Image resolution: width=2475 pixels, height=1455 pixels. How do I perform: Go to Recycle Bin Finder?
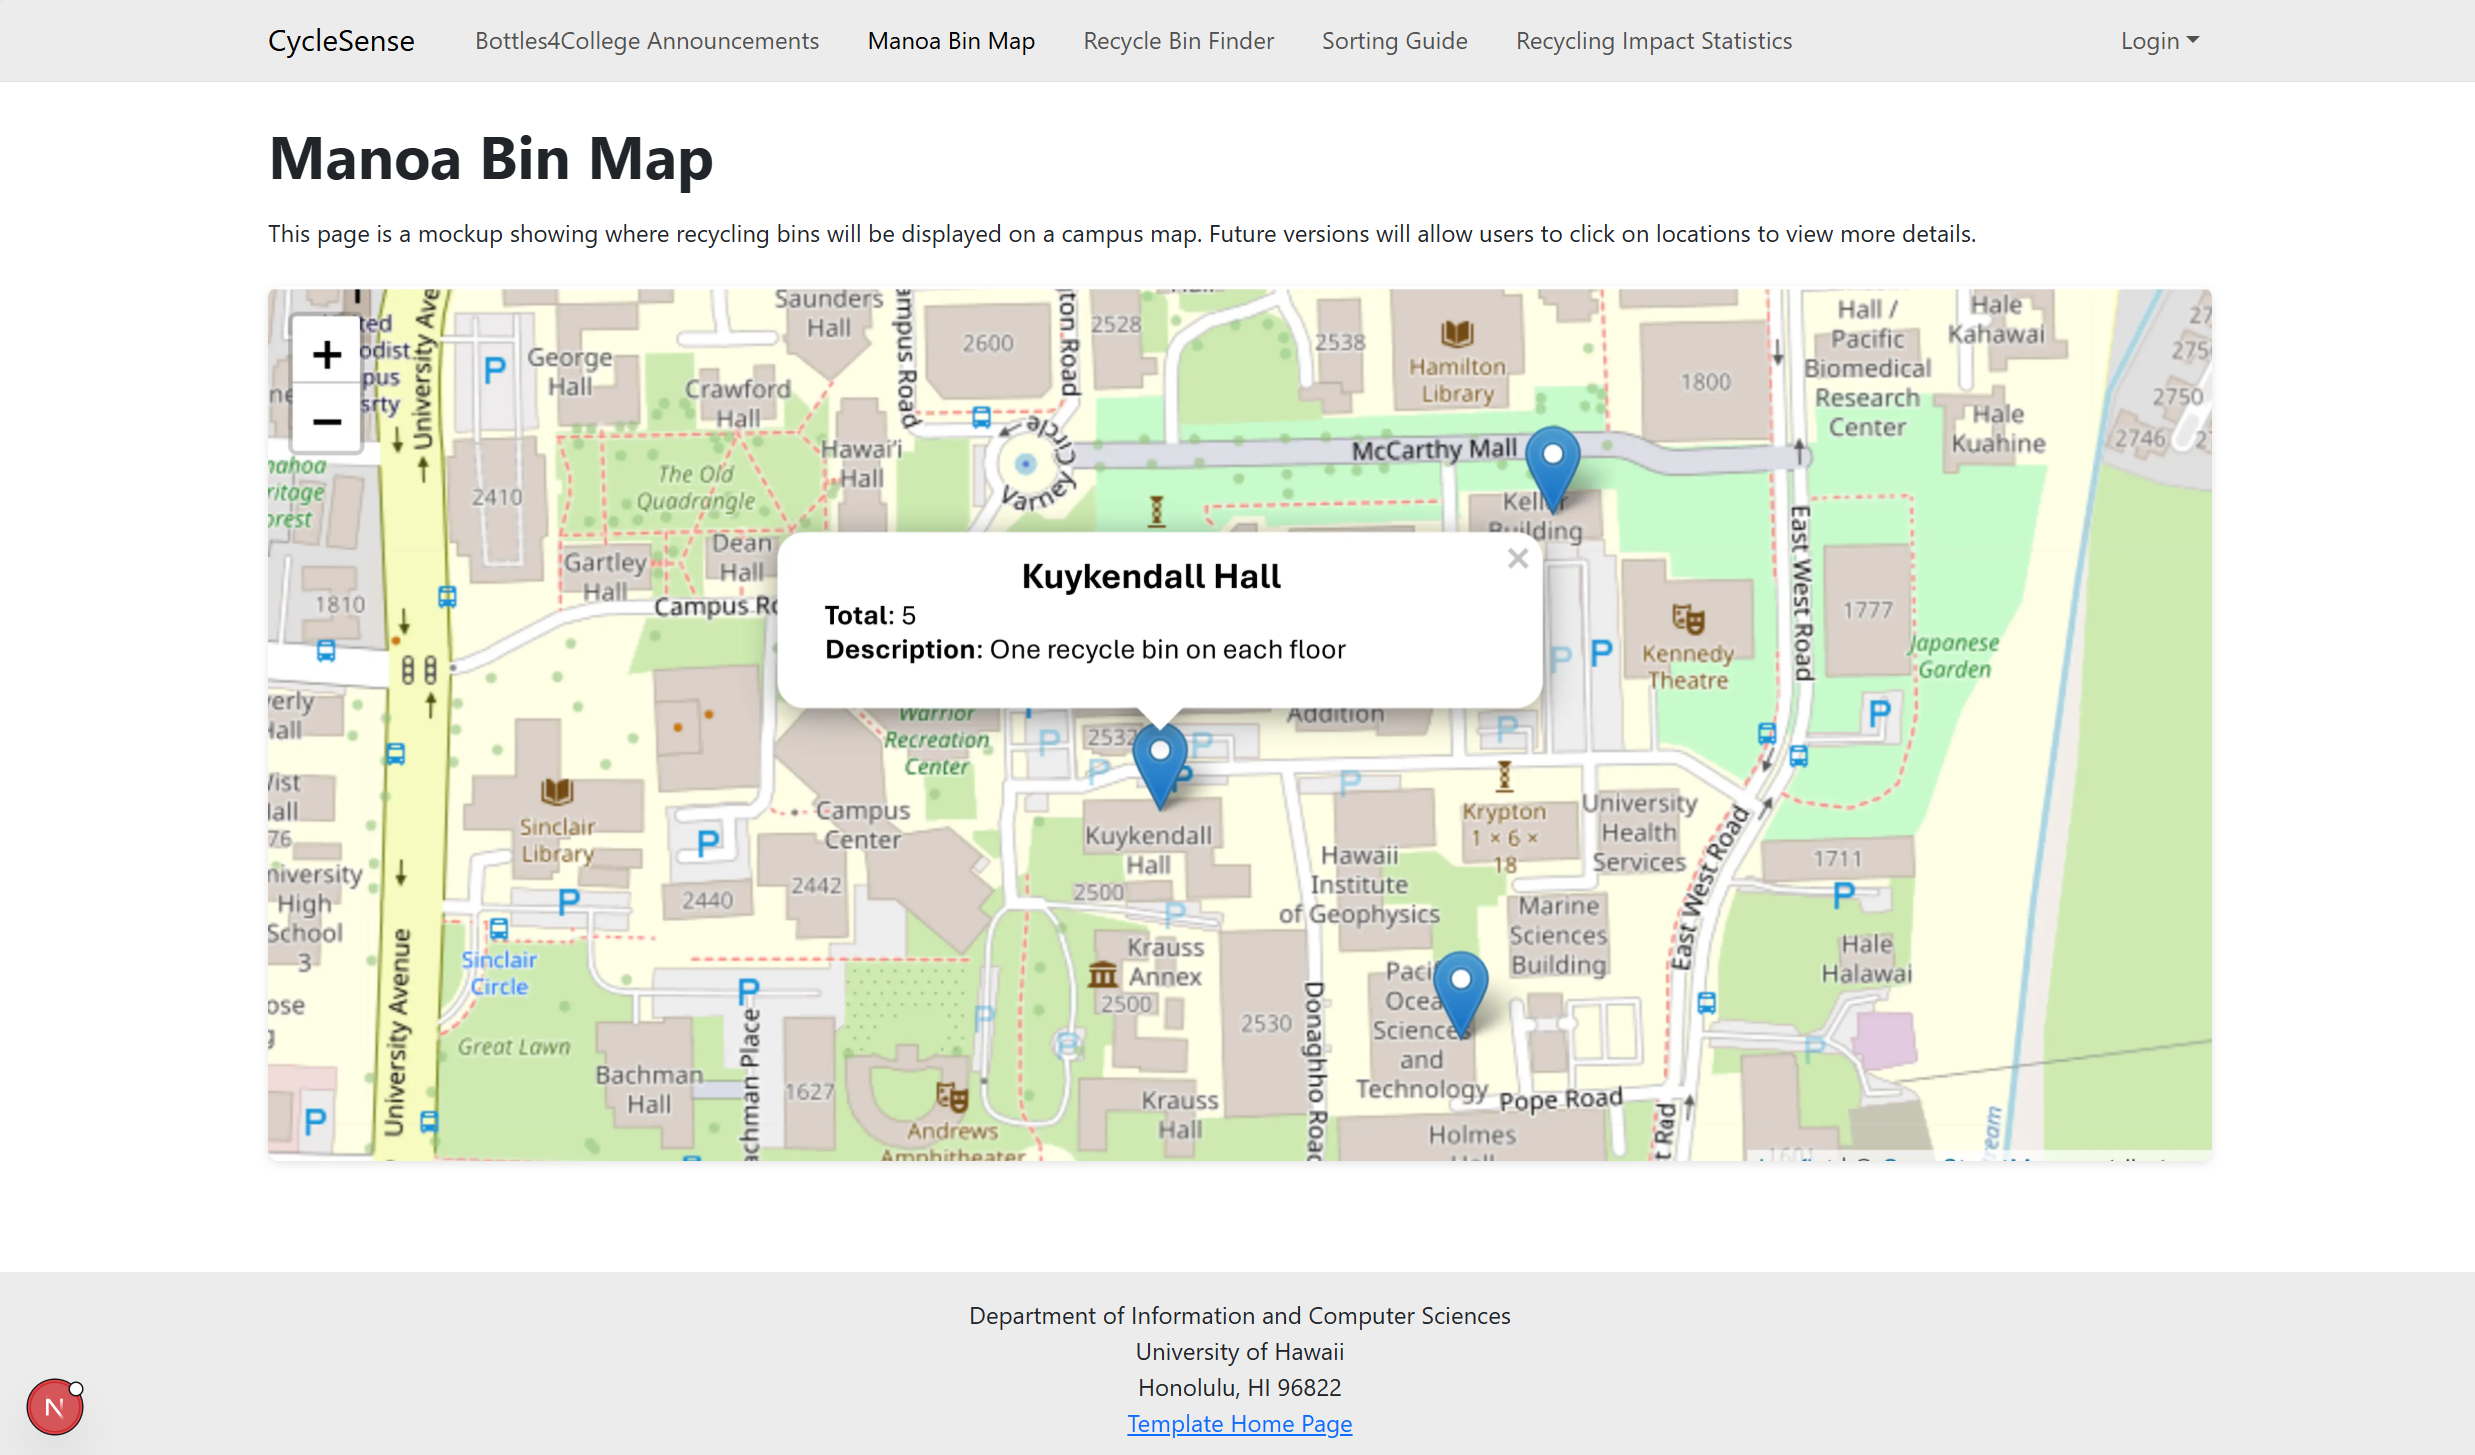(x=1178, y=41)
